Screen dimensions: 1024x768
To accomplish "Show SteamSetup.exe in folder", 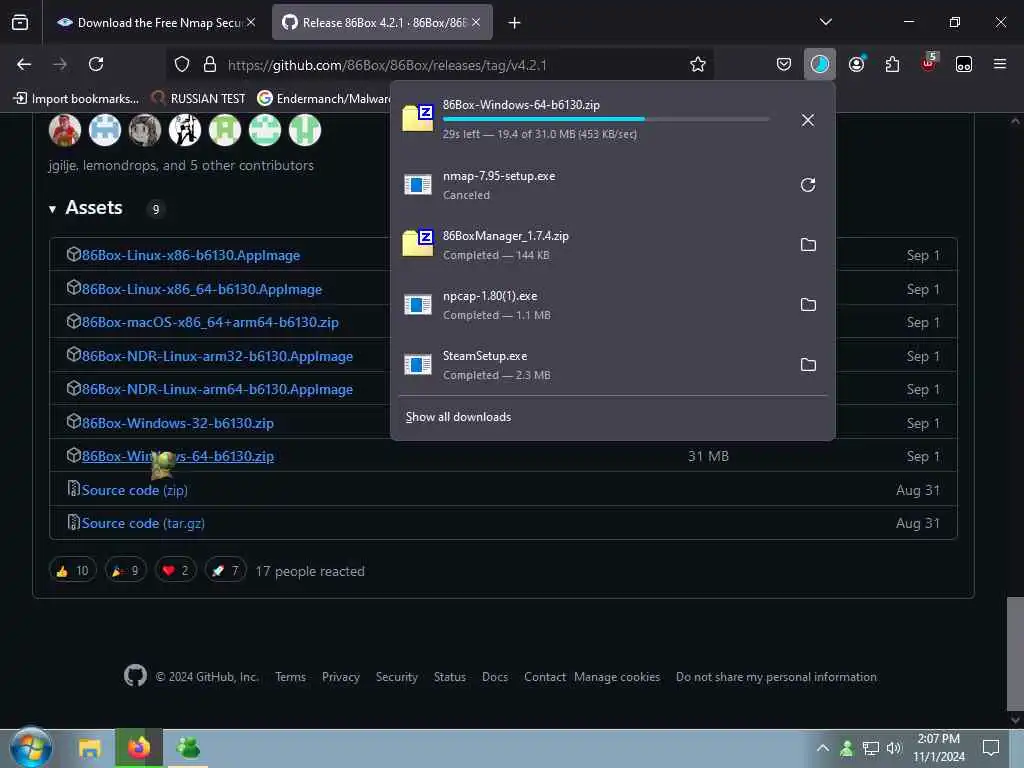I will click(x=808, y=365).
